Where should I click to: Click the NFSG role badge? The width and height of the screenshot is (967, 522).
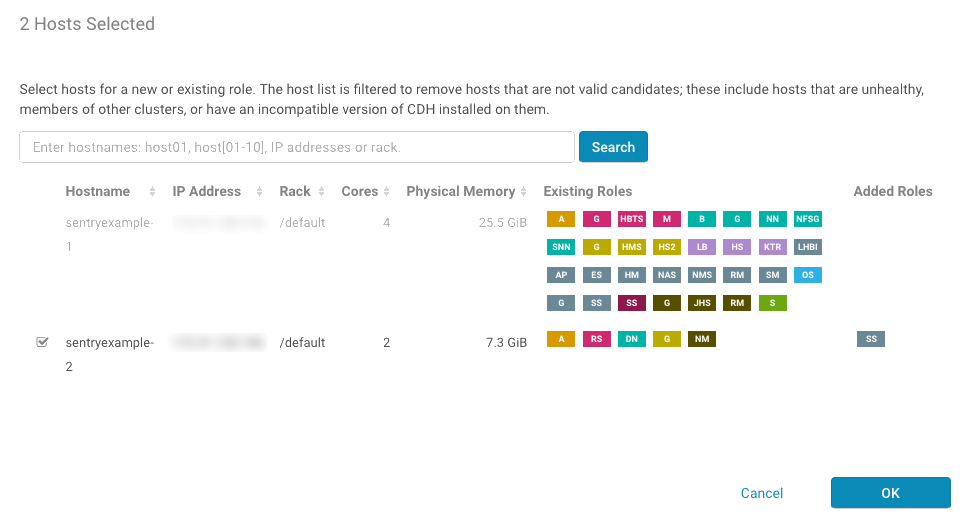807,219
